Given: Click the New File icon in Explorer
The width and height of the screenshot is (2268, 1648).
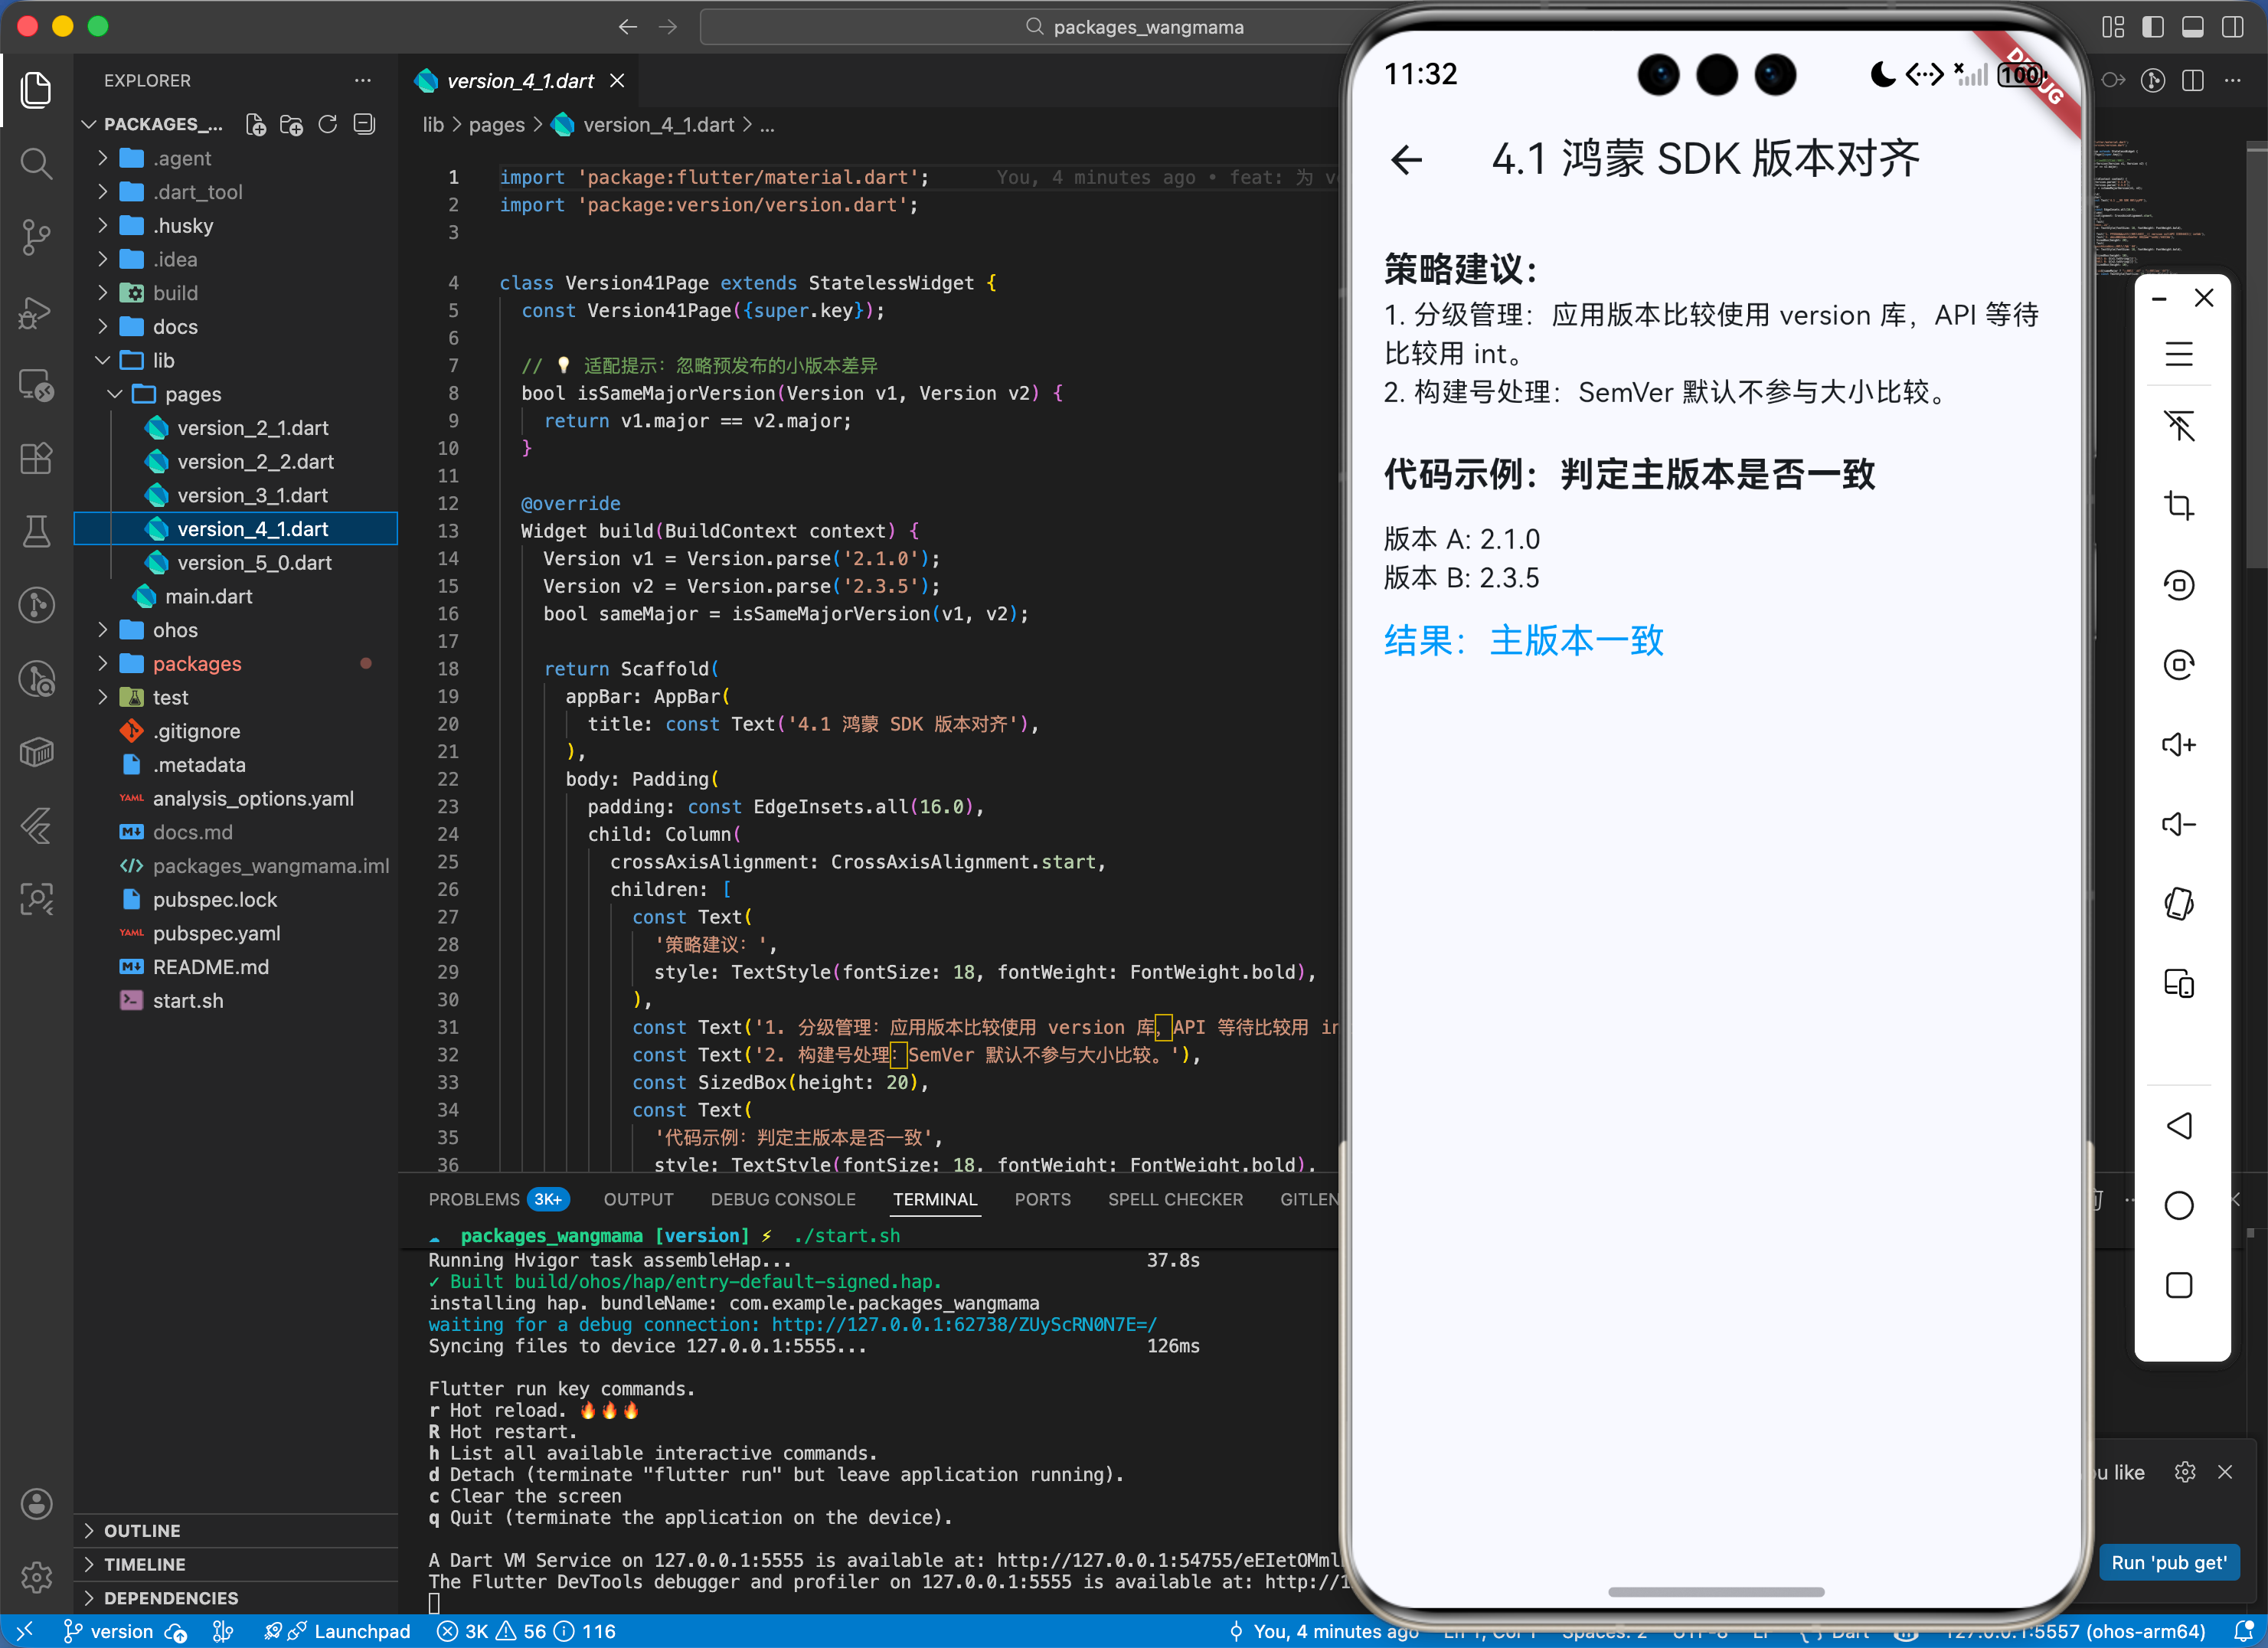Looking at the screenshot, I should coord(256,124).
